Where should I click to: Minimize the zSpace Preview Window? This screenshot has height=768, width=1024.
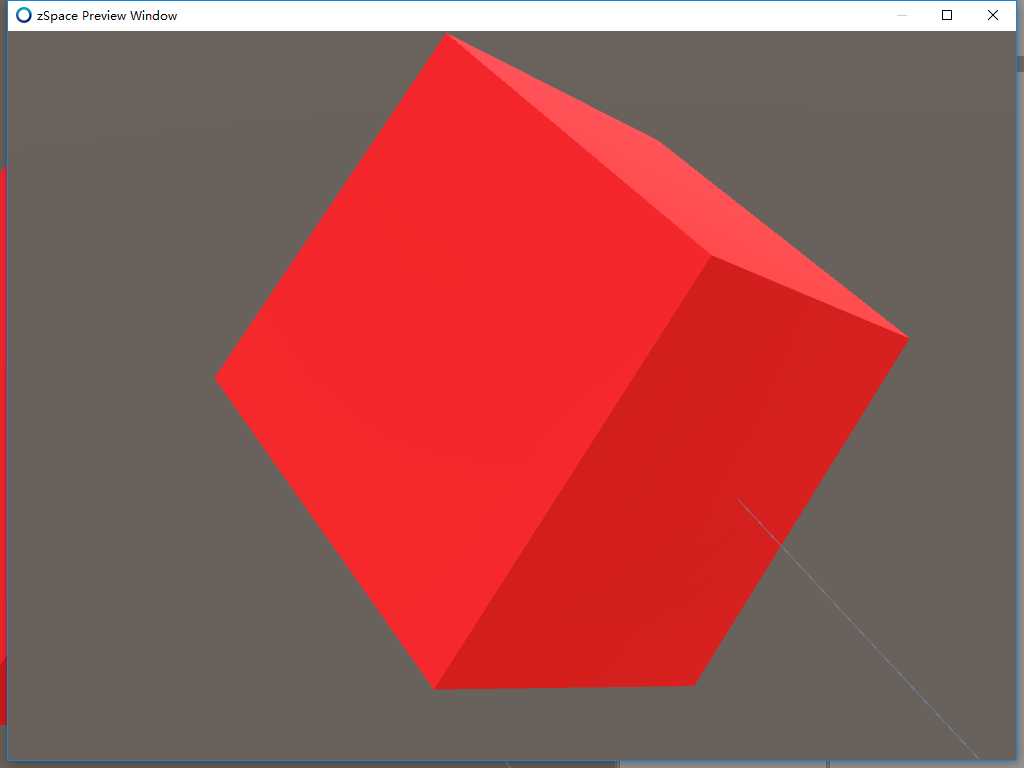click(x=902, y=15)
